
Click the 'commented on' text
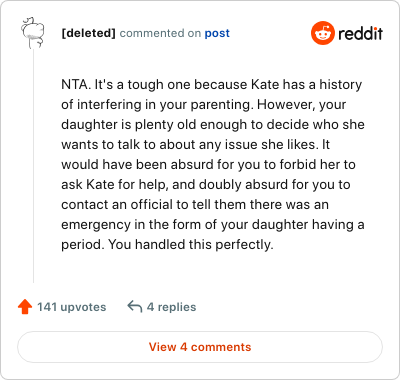pyautogui.click(x=160, y=33)
